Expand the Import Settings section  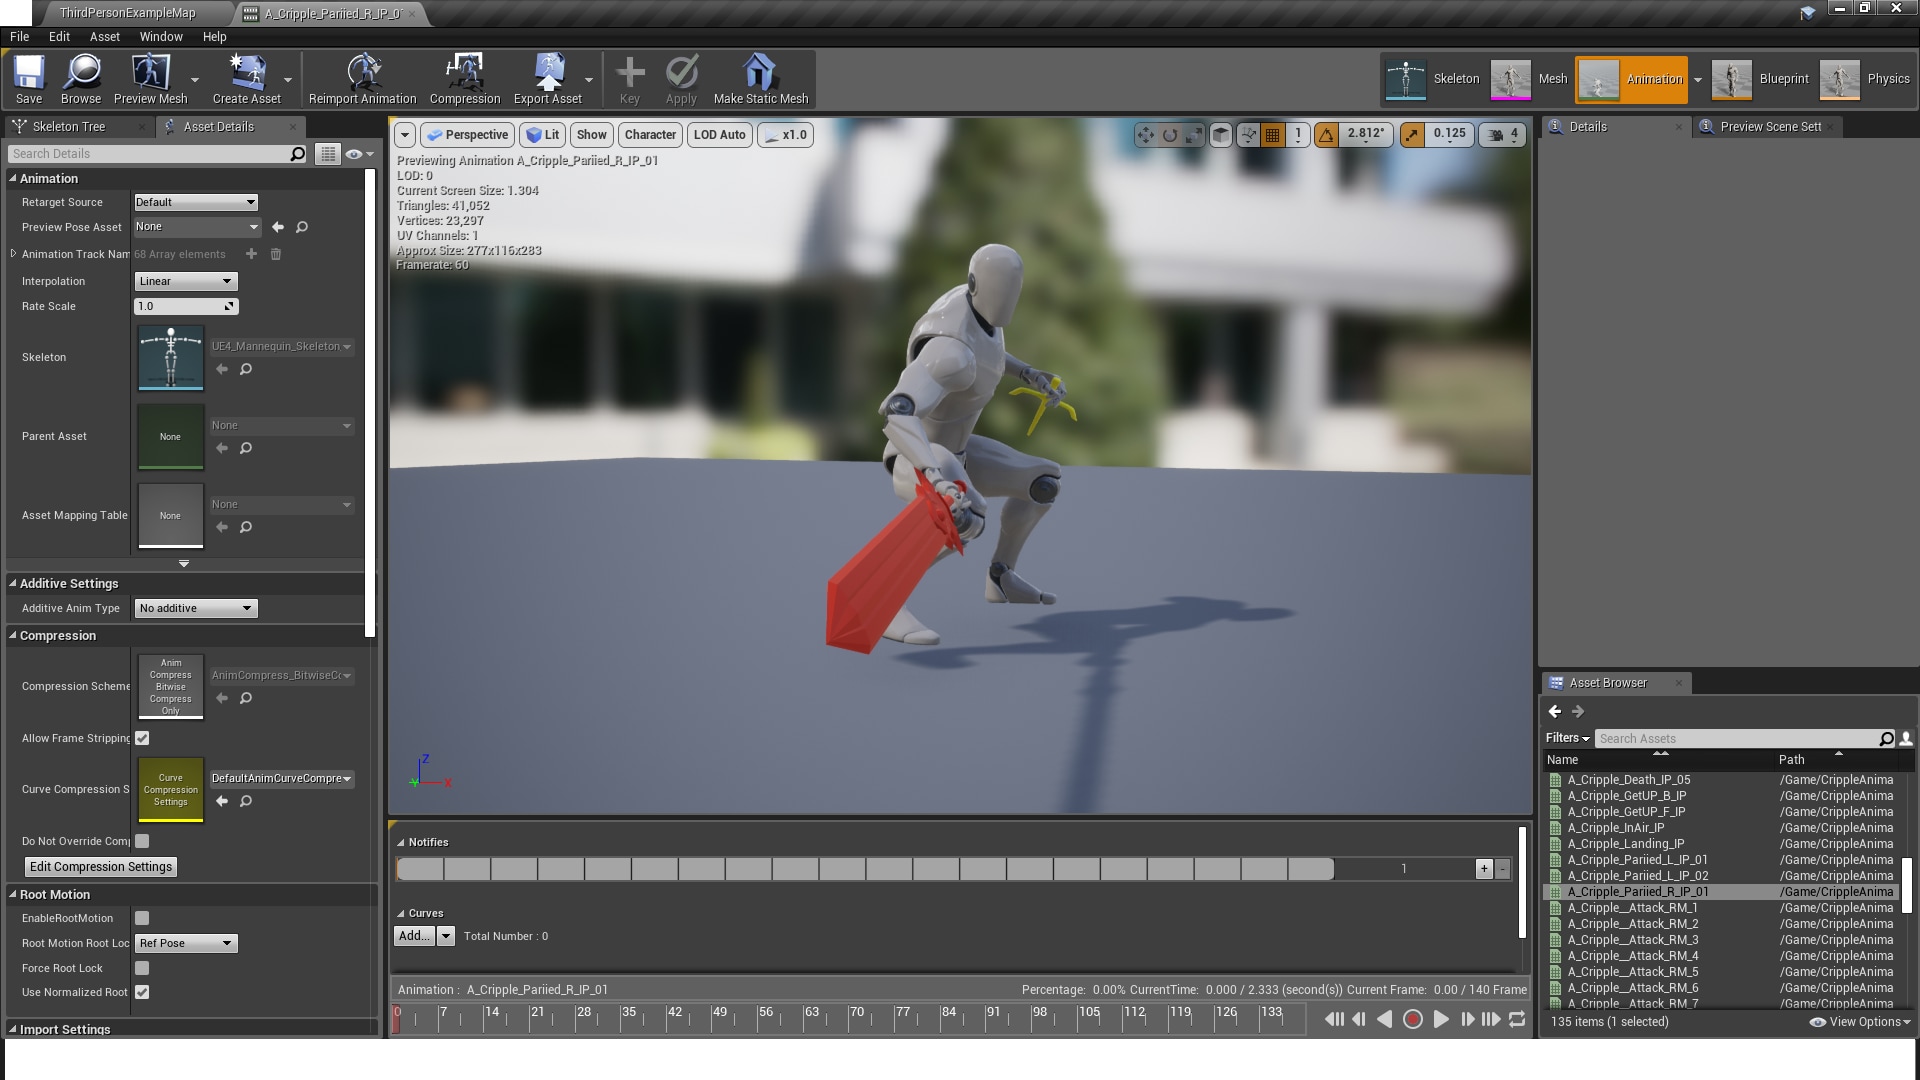tap(13, 1029)
